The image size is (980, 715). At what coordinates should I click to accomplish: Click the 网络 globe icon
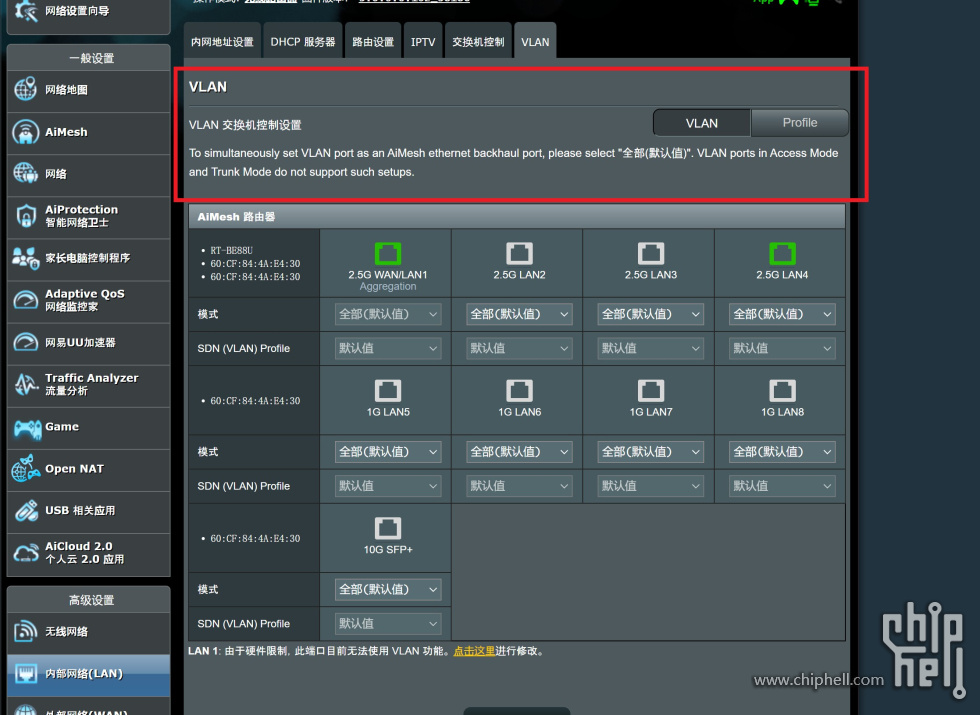pyautogui.click(x=26, y=174)
